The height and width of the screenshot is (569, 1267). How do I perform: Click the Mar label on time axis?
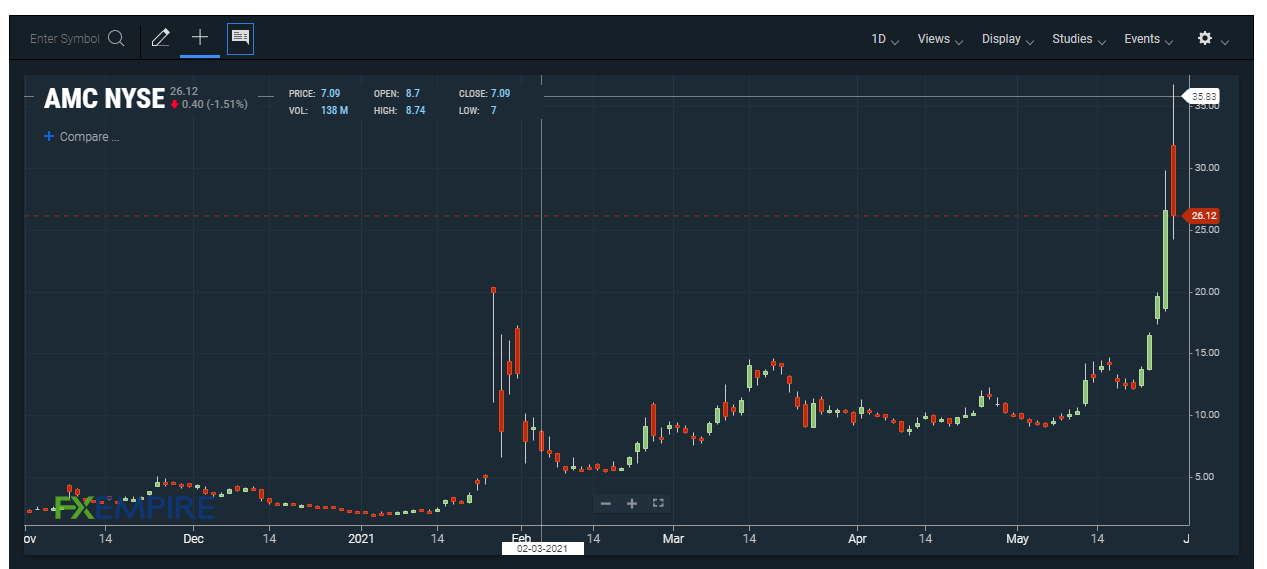coord(673,539)
